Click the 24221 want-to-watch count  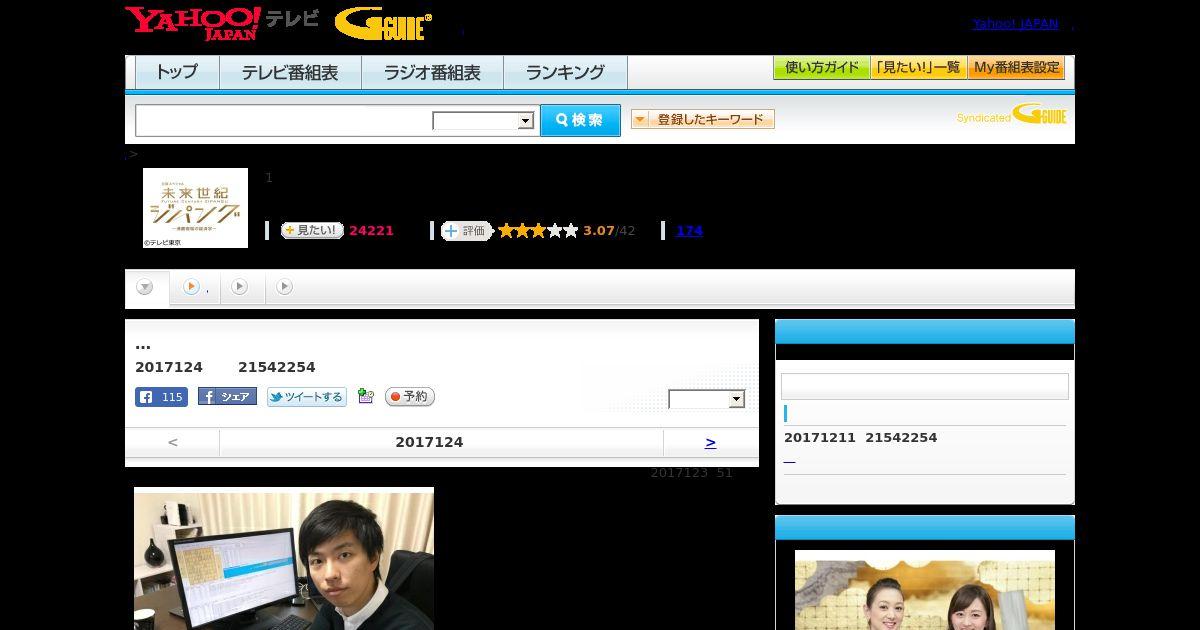(371, 231)
